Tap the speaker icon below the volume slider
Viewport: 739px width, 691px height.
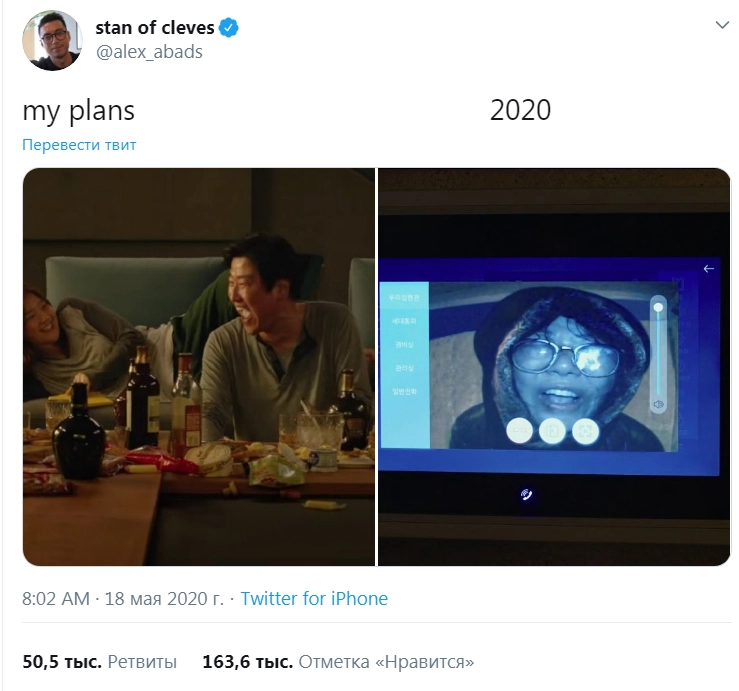click(x=658, y=403)
